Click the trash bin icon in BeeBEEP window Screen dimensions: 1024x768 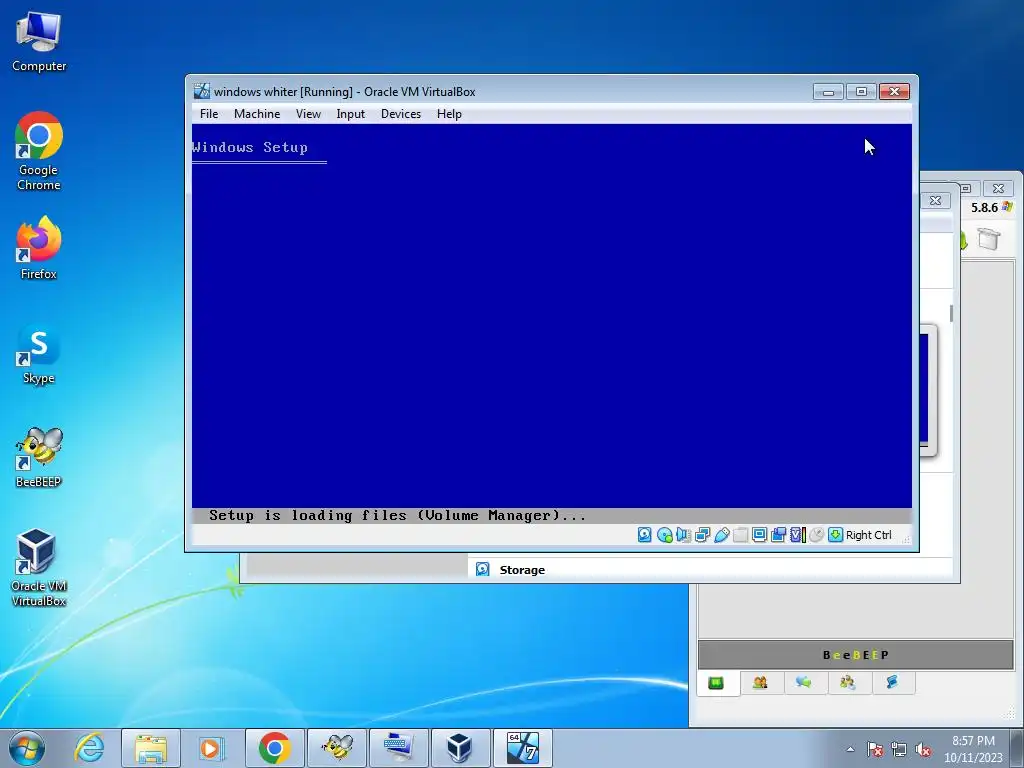(x=988, y=238)
